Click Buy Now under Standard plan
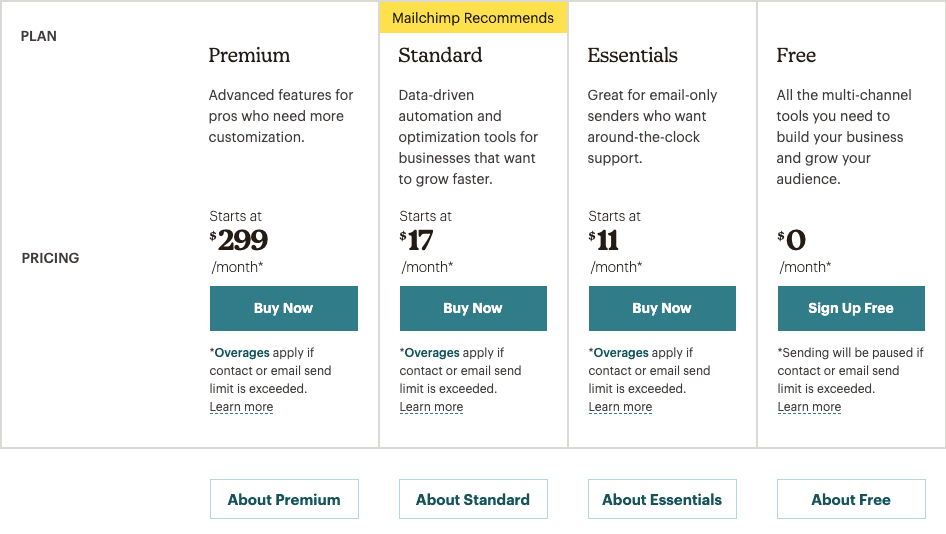 [x=473, y=308]
